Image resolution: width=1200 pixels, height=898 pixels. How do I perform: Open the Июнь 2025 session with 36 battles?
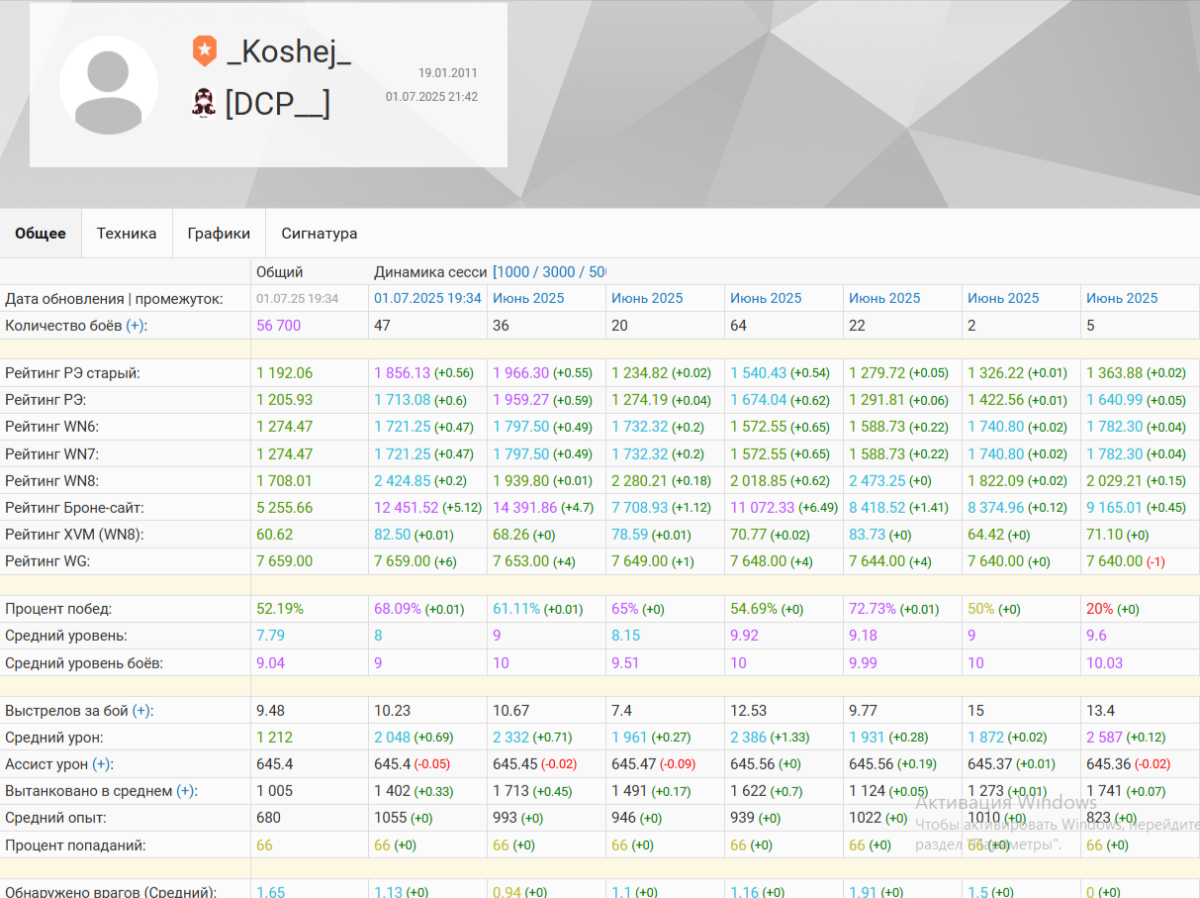coord(527,298)
